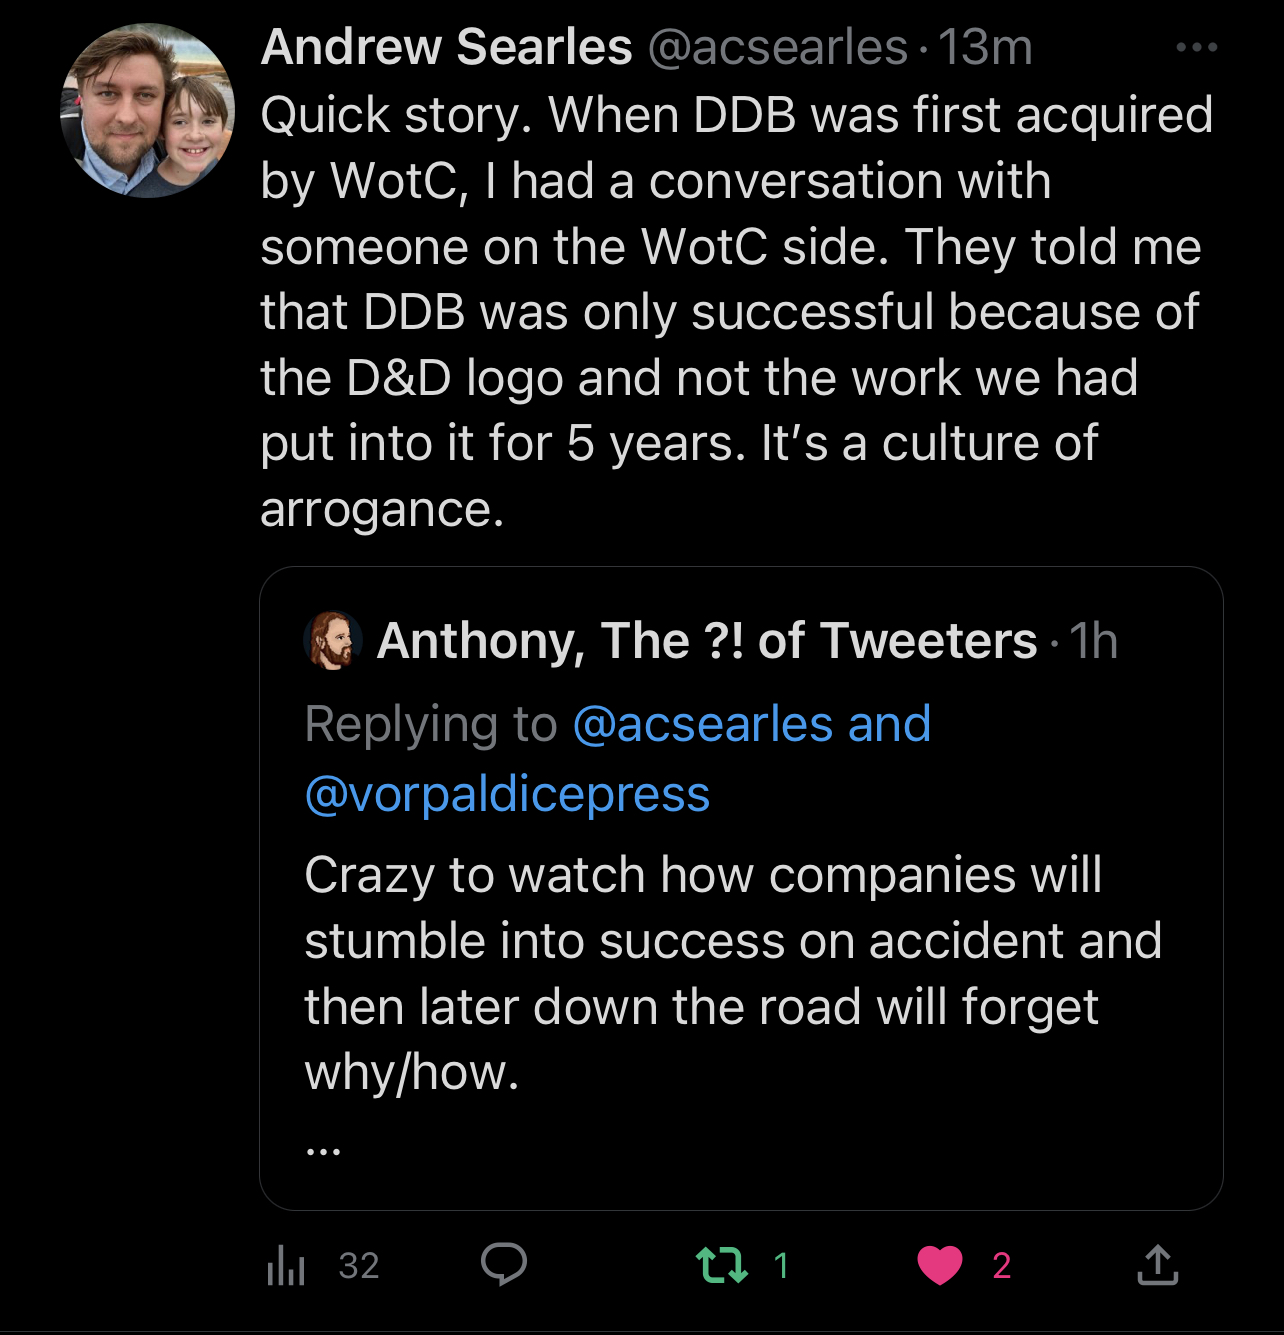
Task: Open the view analytics bar chart icon
Action: 286,1266
